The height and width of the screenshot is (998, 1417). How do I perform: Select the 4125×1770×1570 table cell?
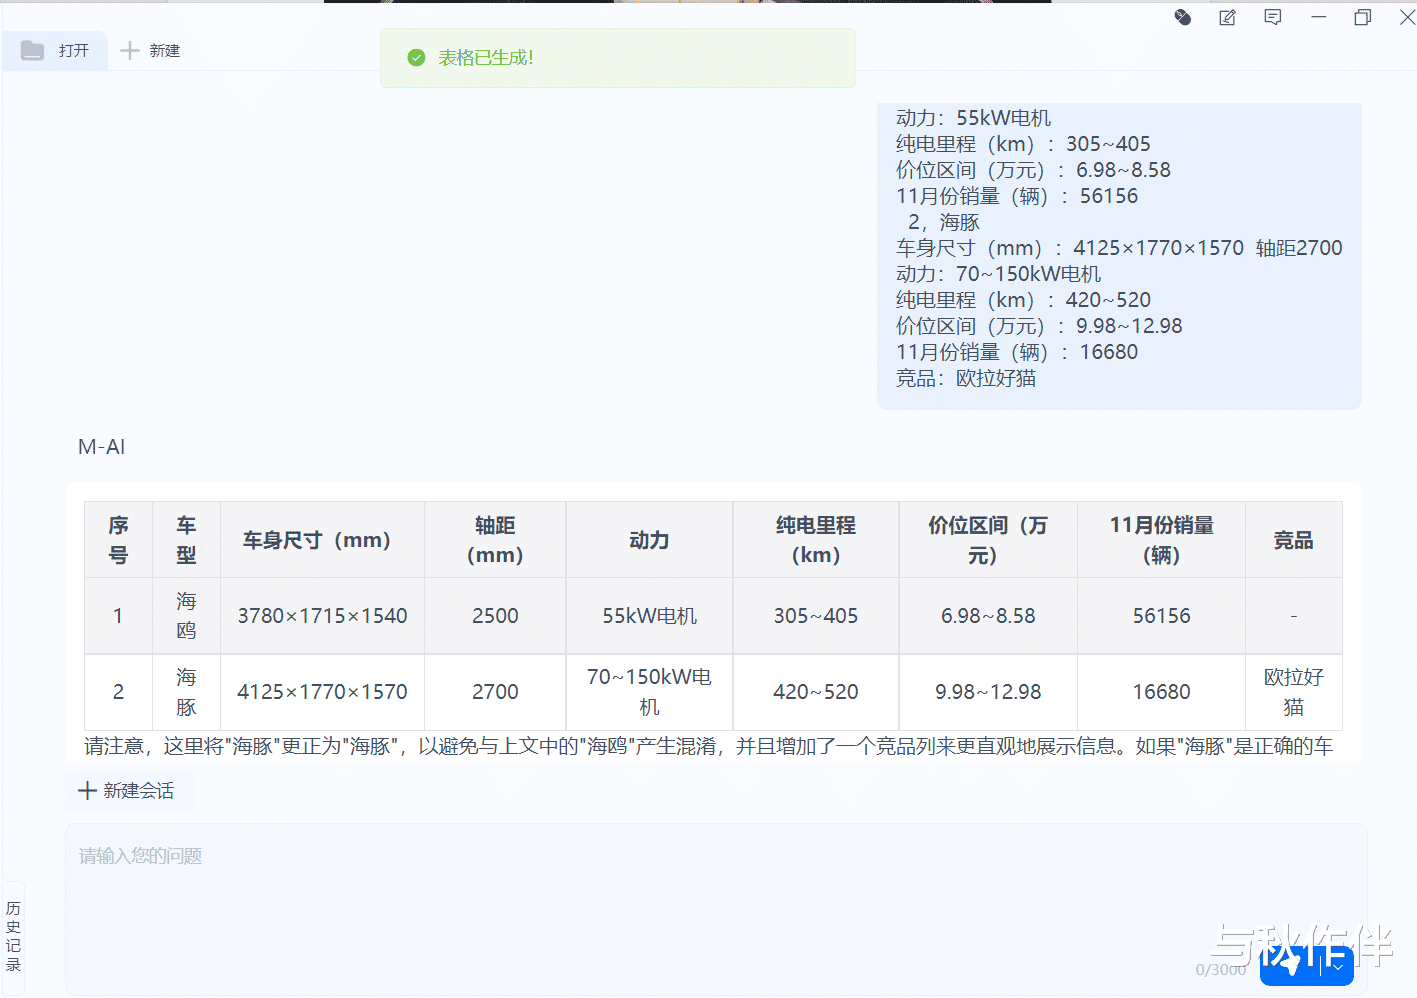coord(322,692)
